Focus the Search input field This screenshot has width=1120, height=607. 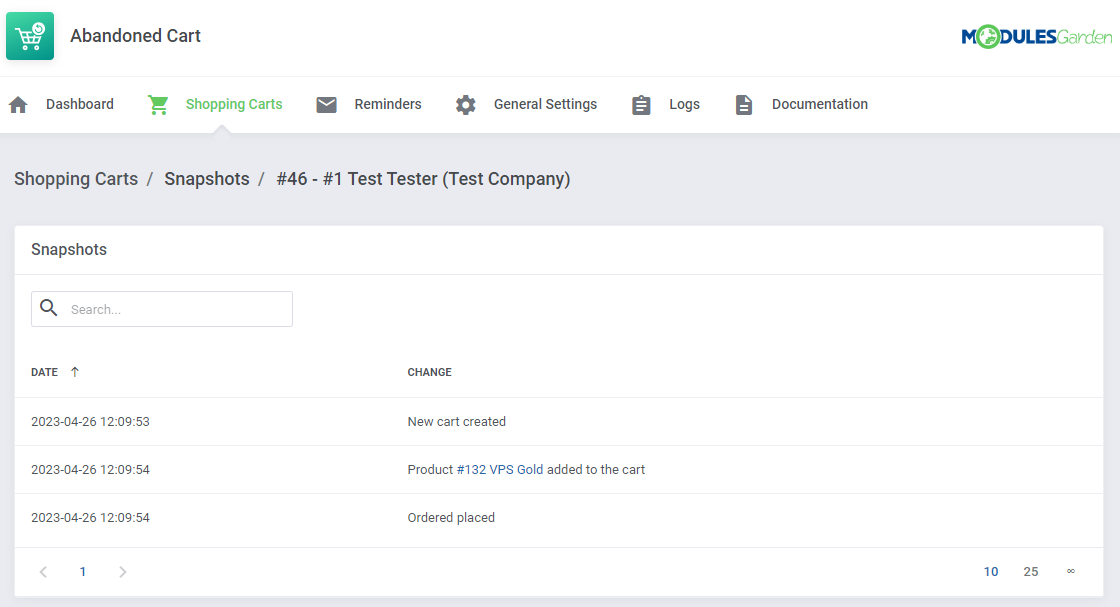click(162, 309)
